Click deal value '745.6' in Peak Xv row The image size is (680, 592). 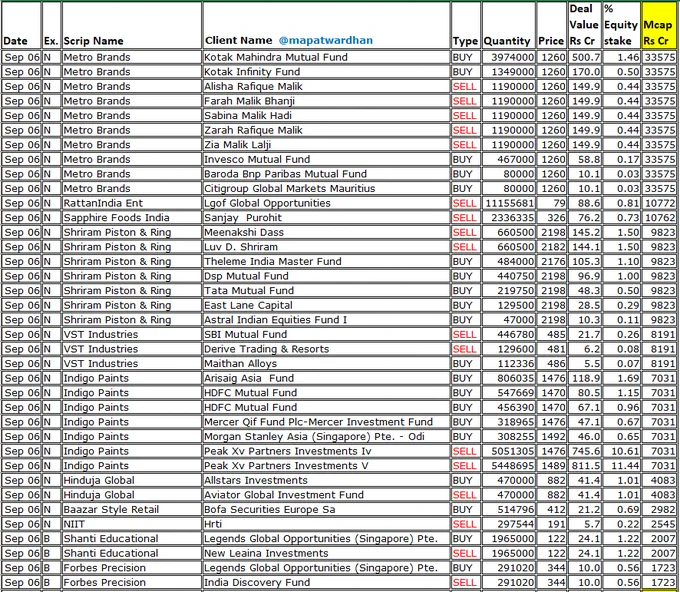click(x=584, y=451)
